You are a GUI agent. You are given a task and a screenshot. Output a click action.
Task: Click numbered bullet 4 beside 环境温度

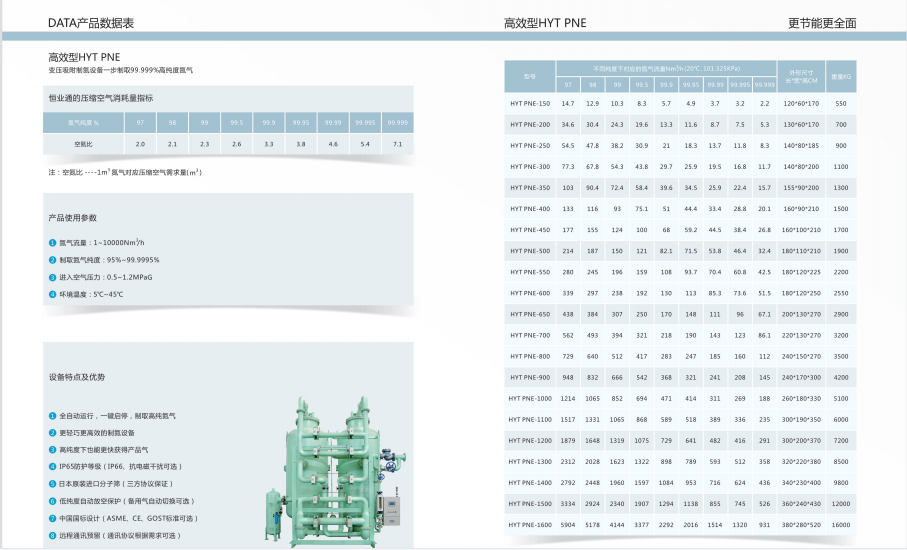coord(53,294)
